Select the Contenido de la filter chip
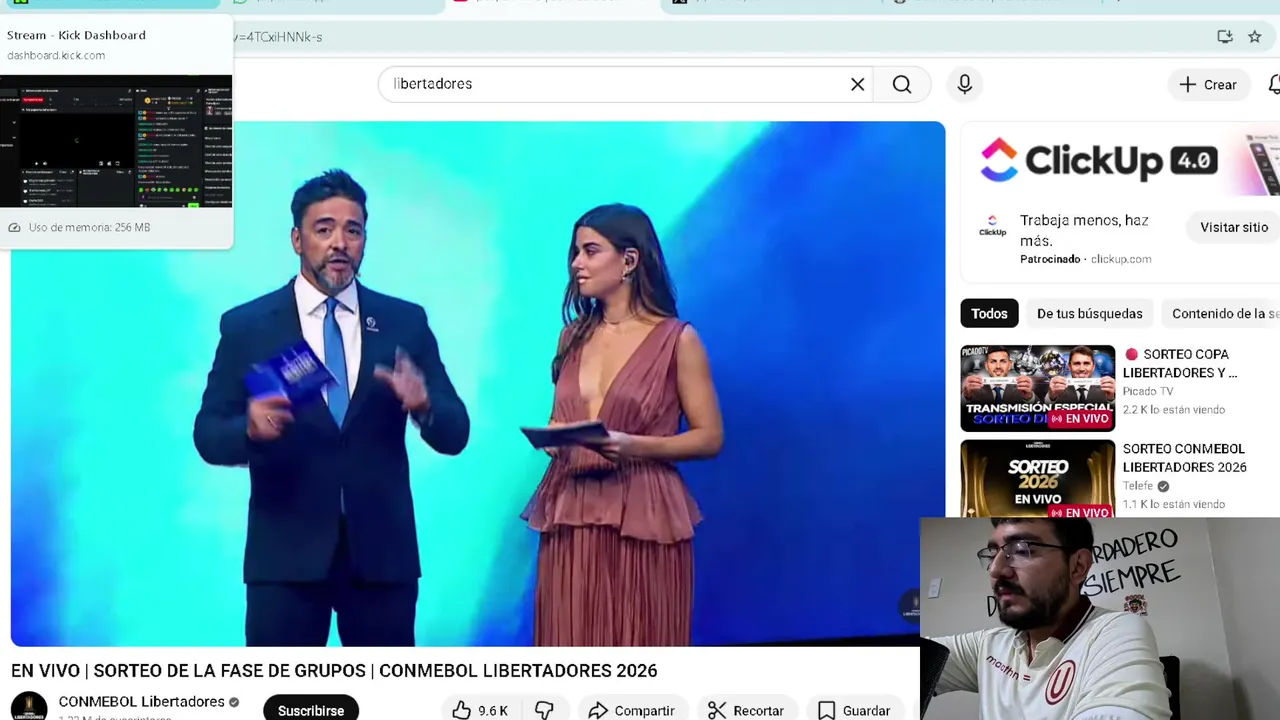The height and width of the screenshot is (720, 1280). [x=1224, y=313]
